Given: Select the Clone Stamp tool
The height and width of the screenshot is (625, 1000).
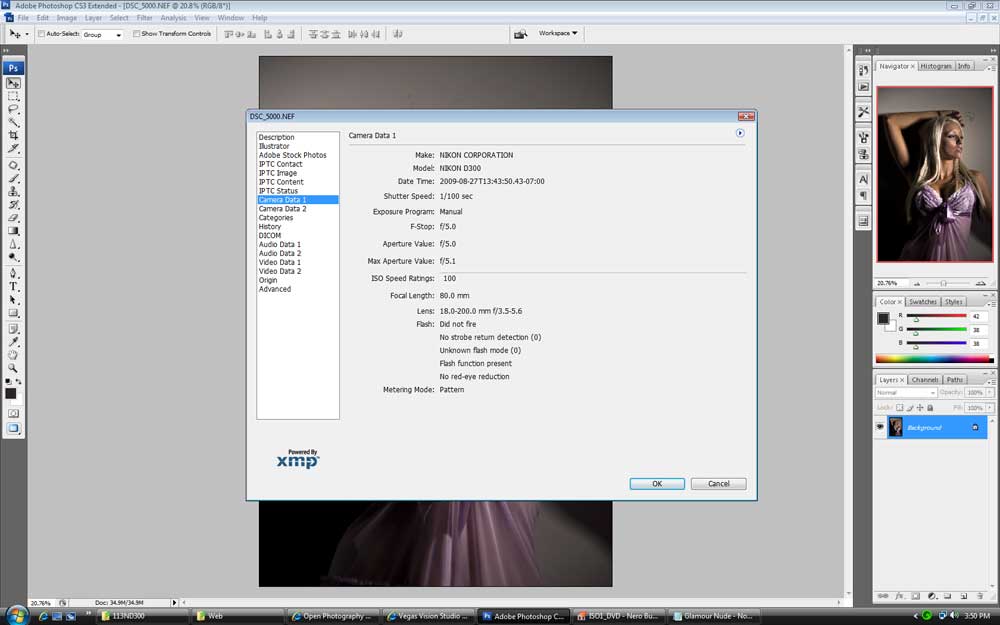Looking at the screenshot, I should (x=13, y=191).
